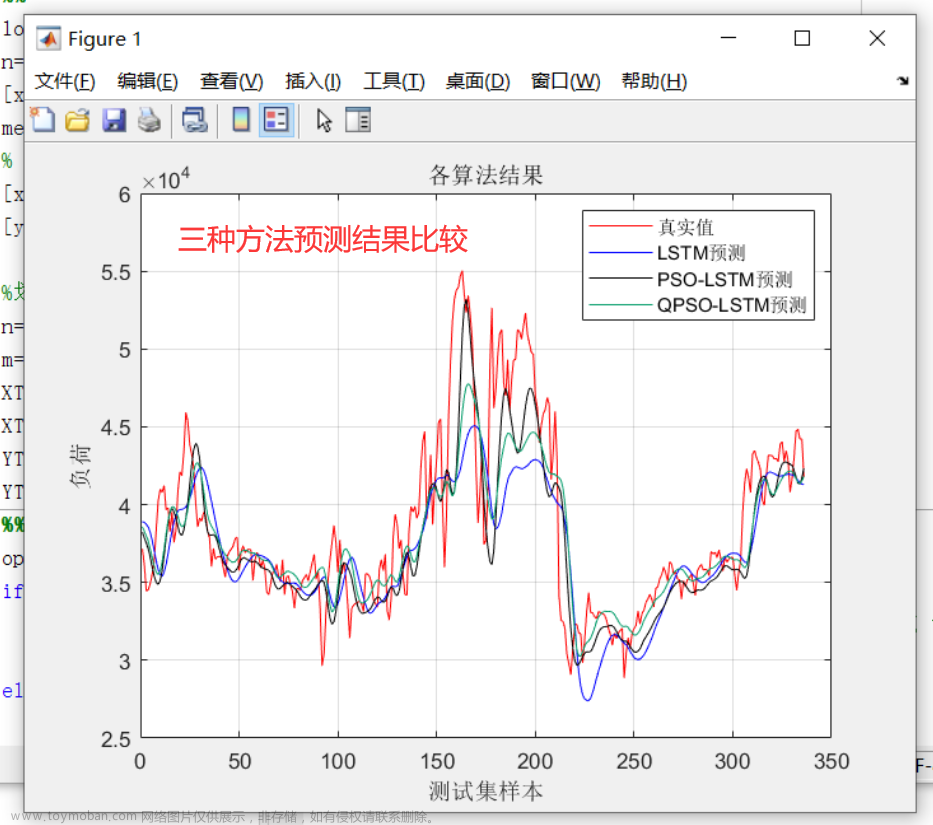Open the 查看(V) menu
The height and width of the screenshot is (825, 933).
[231, 81]
